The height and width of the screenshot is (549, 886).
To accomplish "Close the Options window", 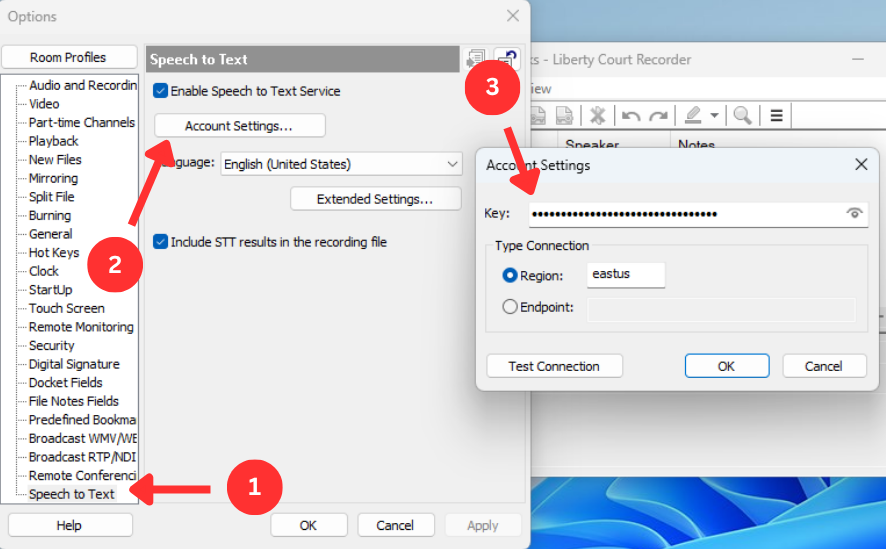I will point(513,16).
